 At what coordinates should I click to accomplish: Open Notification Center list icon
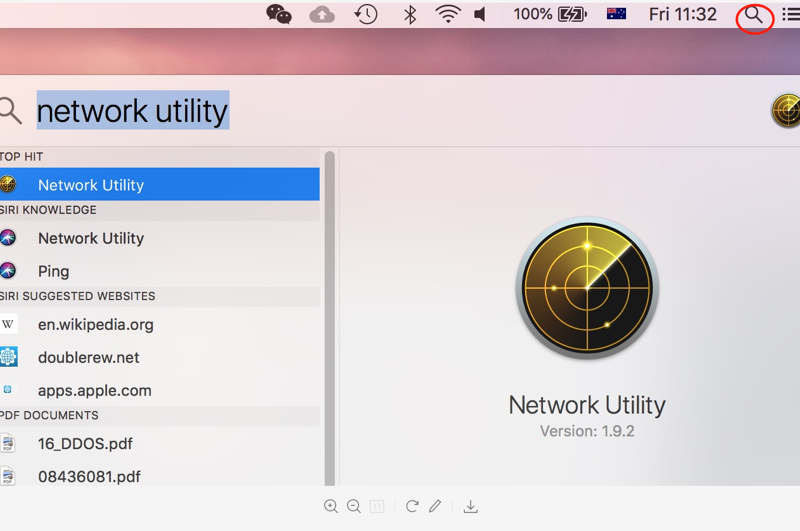pos(791,14)
